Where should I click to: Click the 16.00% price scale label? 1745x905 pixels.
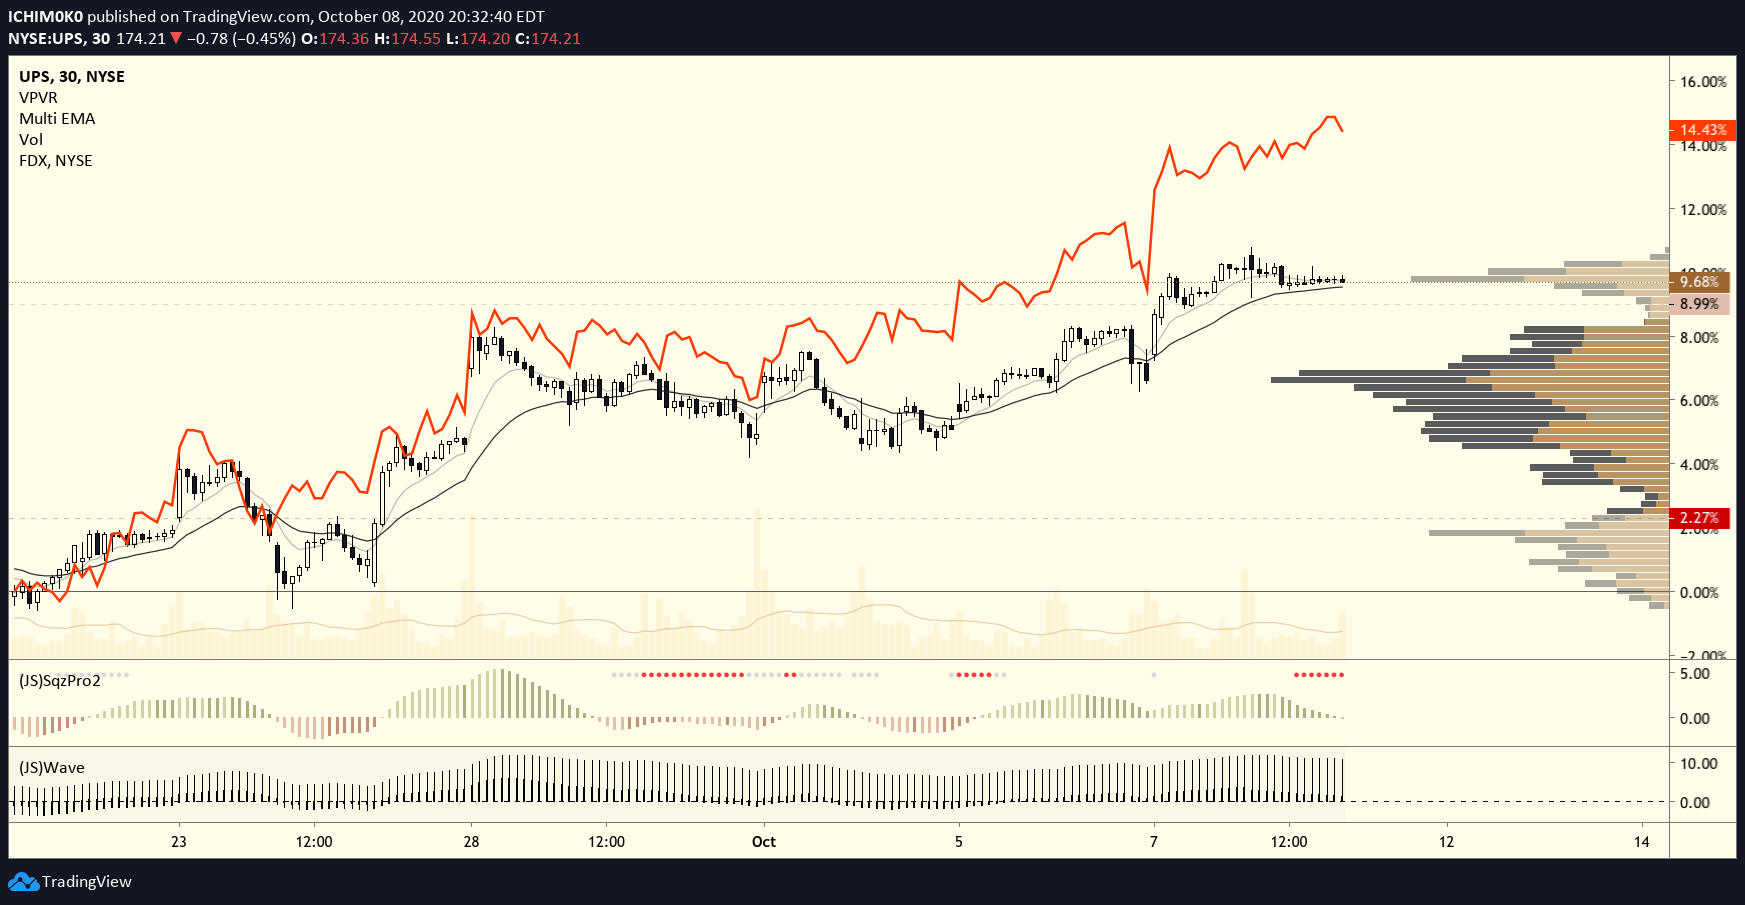tap(1704, 82)
